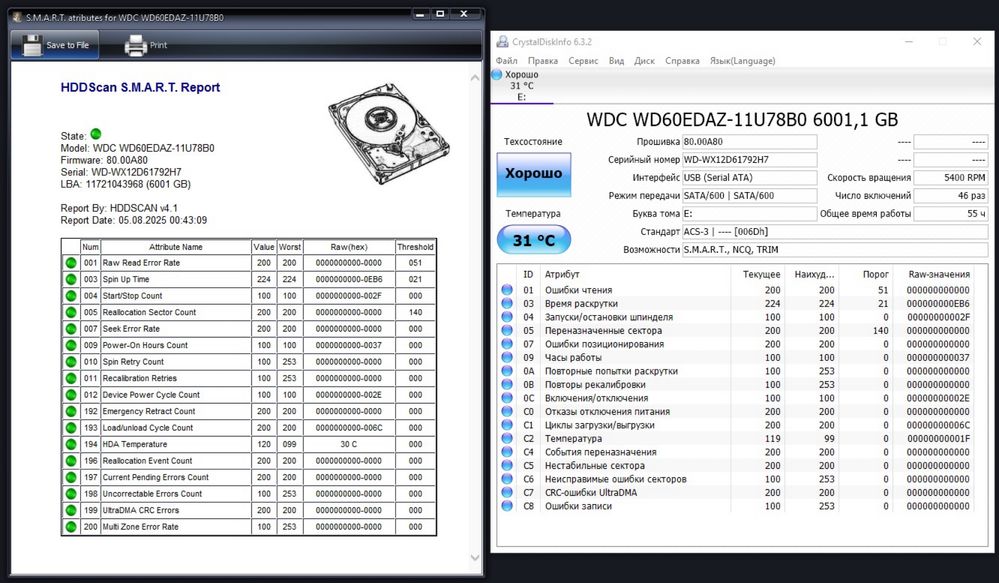Click green status icon for HDA Temperature

point(71,444)
